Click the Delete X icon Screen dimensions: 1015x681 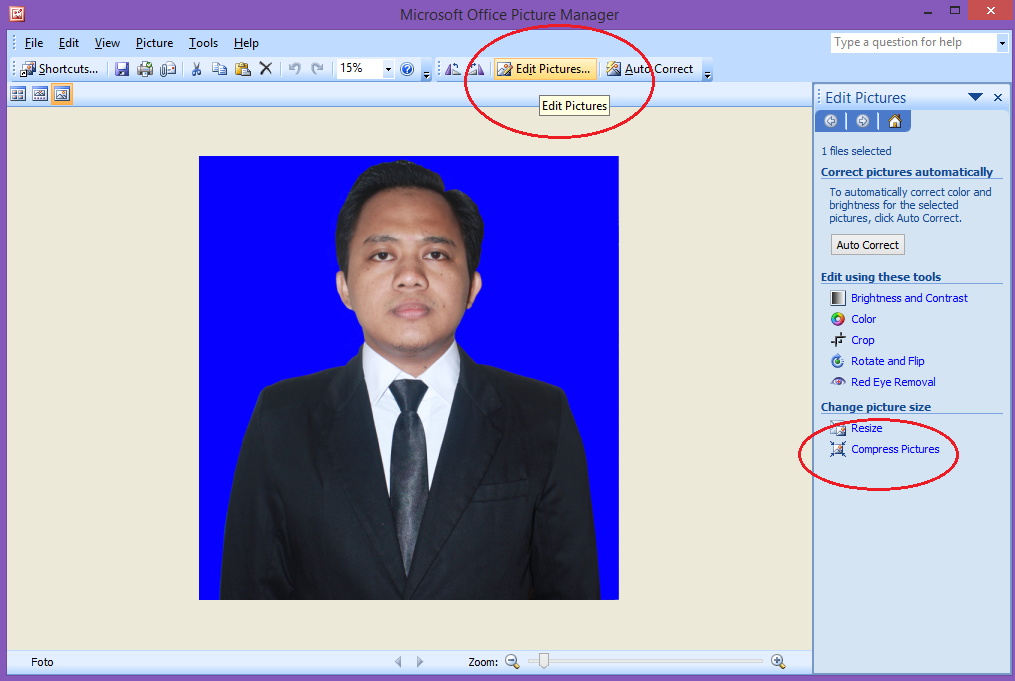pyautogui.click(x=265, y=69)
